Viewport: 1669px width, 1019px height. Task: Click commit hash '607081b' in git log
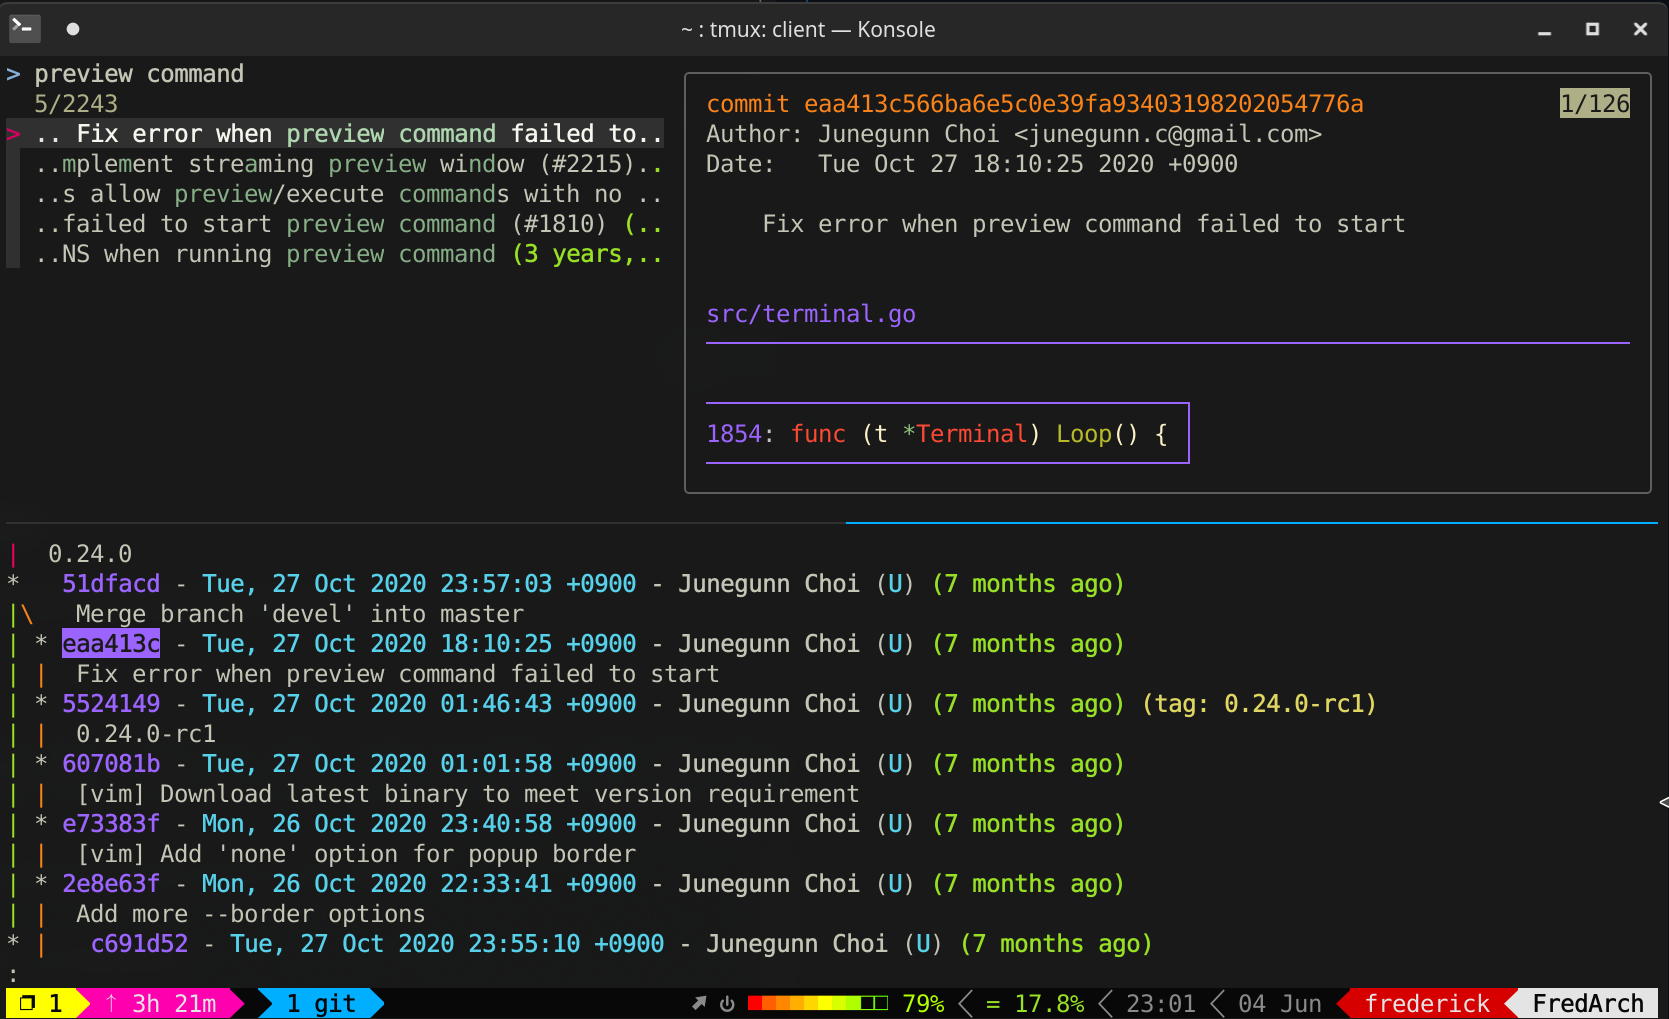[x=111, y=764]
